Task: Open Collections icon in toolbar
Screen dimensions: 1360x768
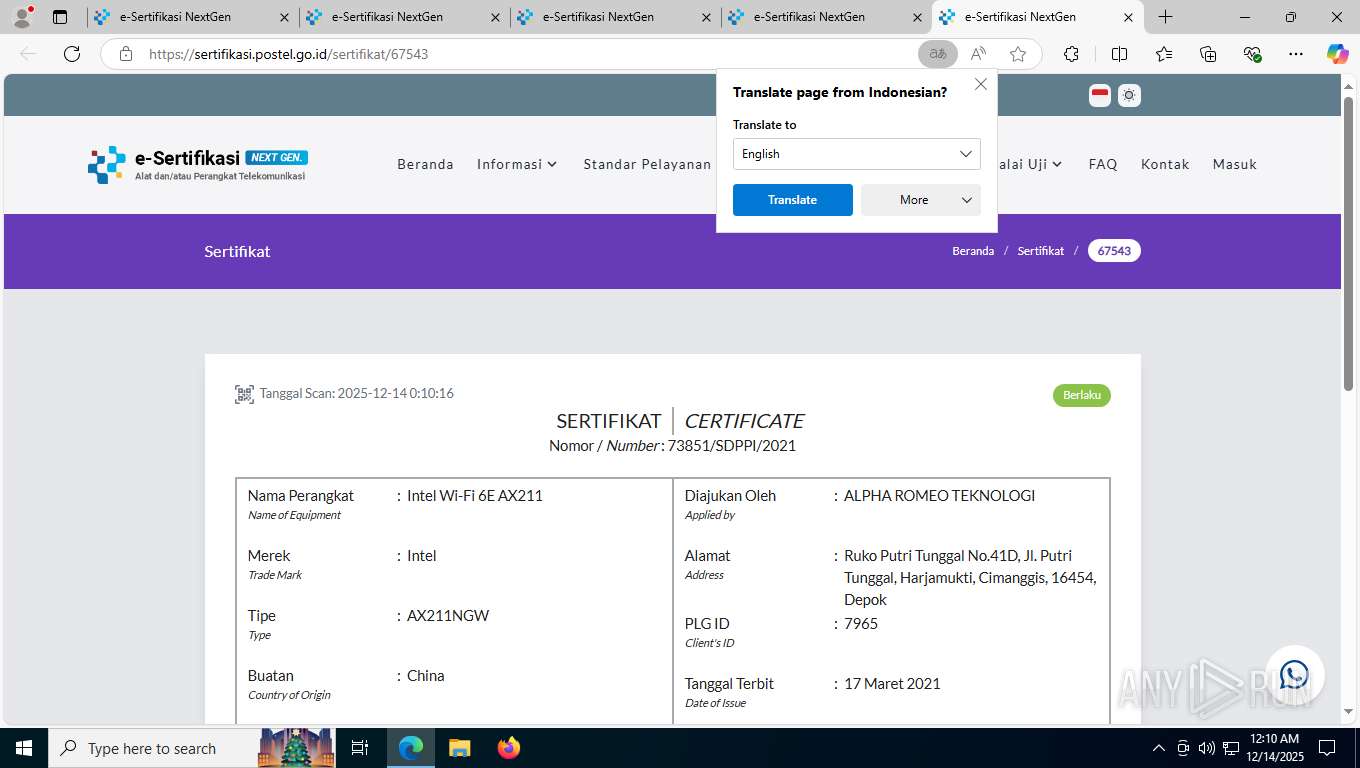Action: (x=1208, y=54)
